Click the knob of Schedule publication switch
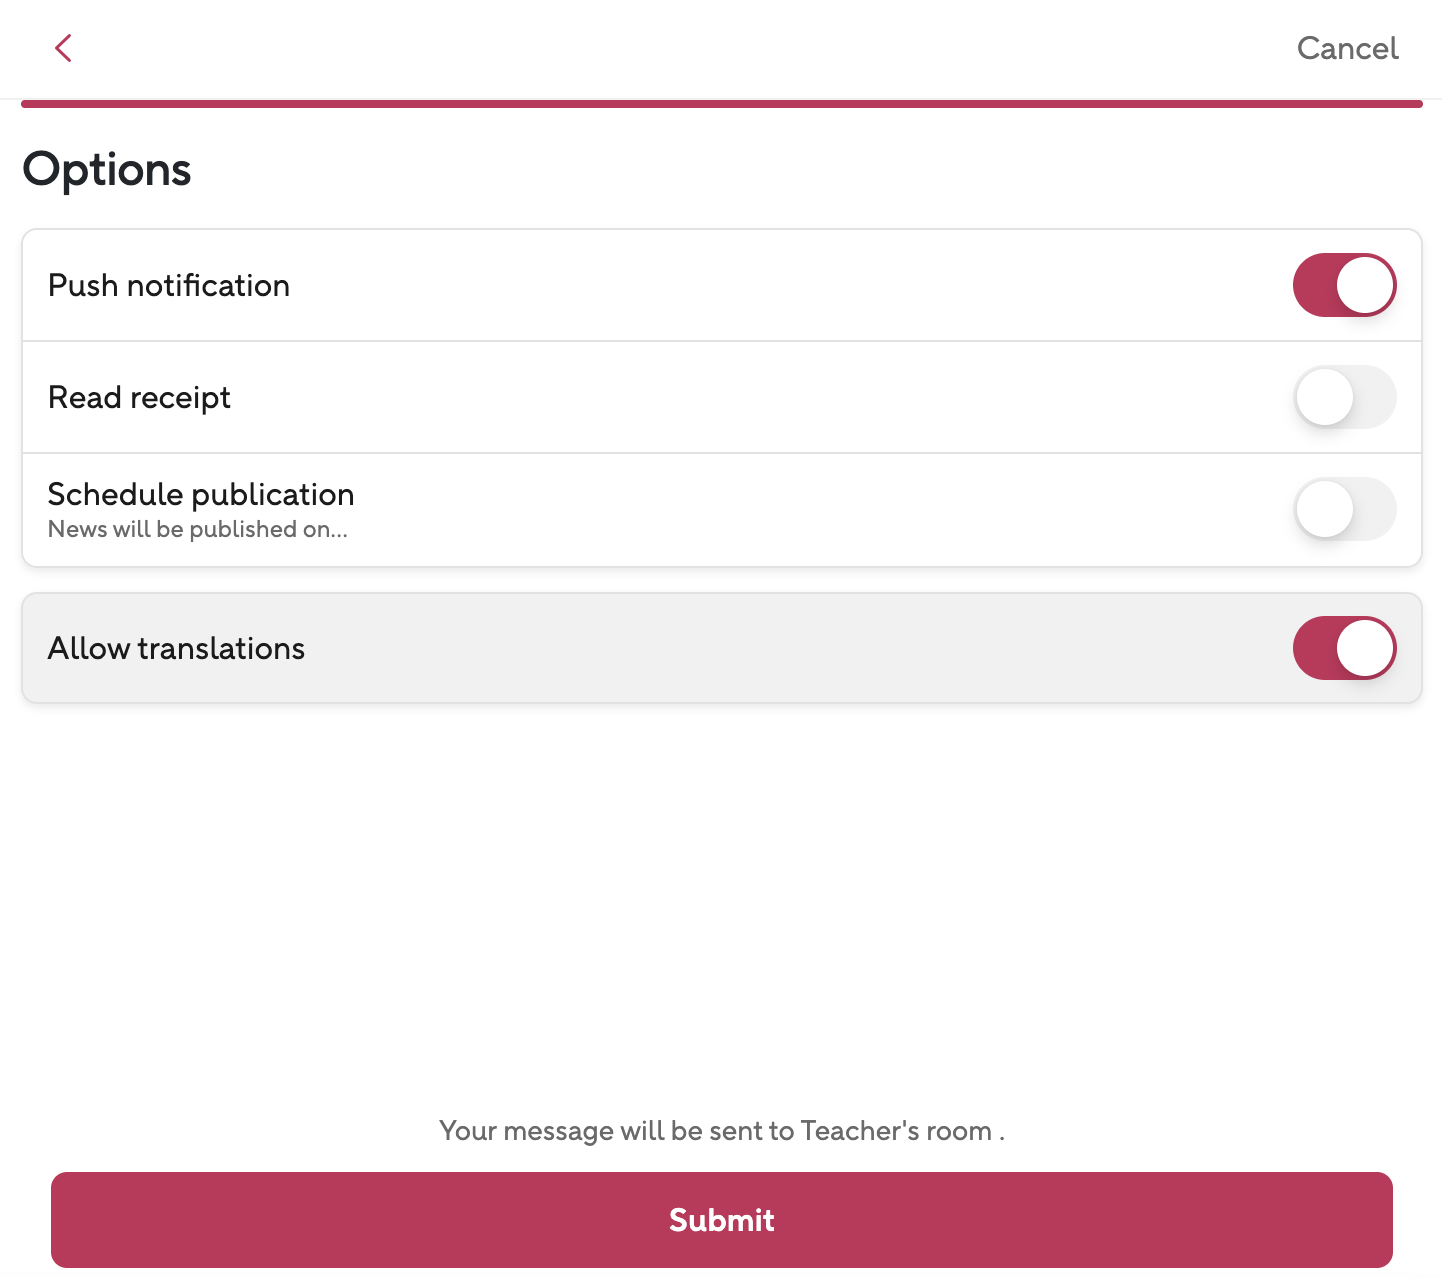Viewport: 1442px width, 1278px height. pos(1325,509)
